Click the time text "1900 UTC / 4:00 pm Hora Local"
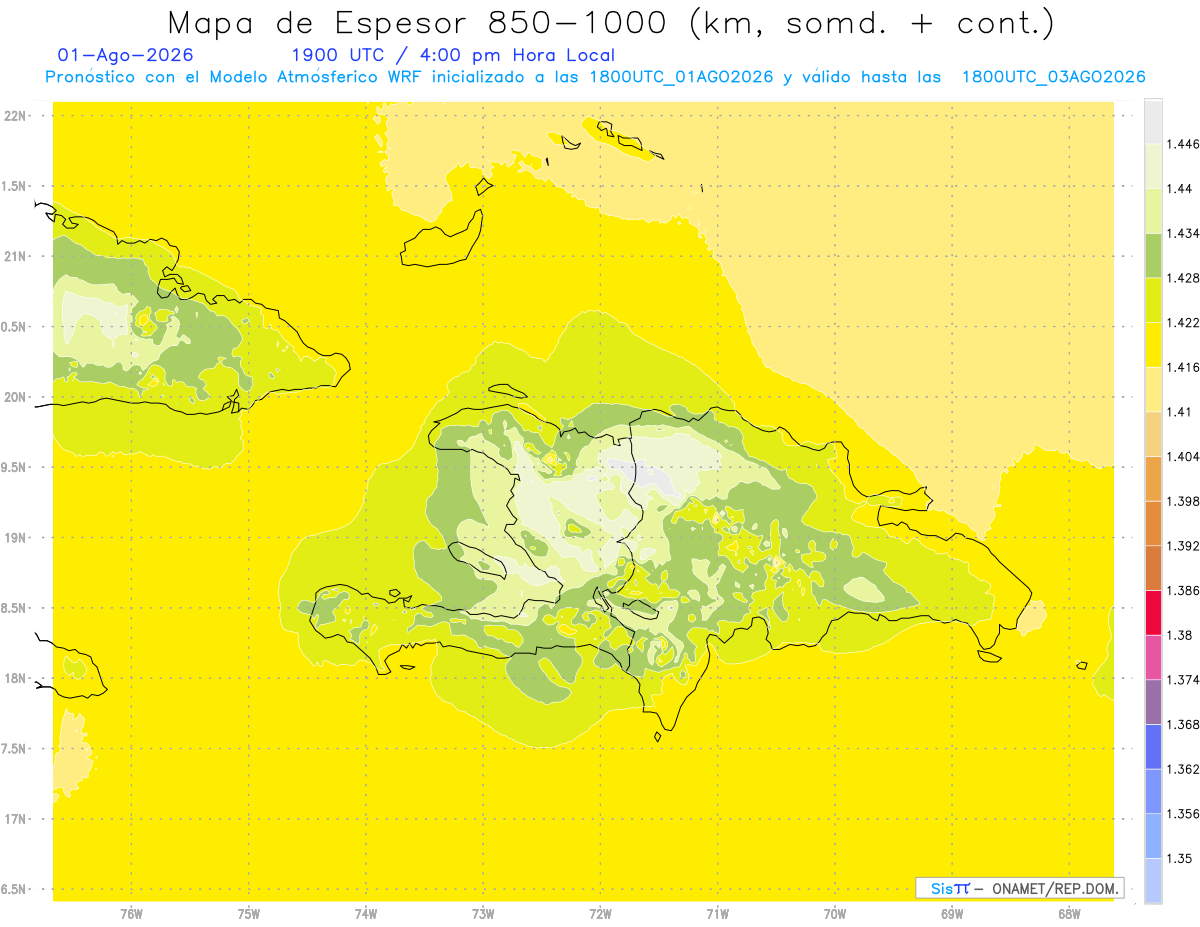 click(453, 55)
